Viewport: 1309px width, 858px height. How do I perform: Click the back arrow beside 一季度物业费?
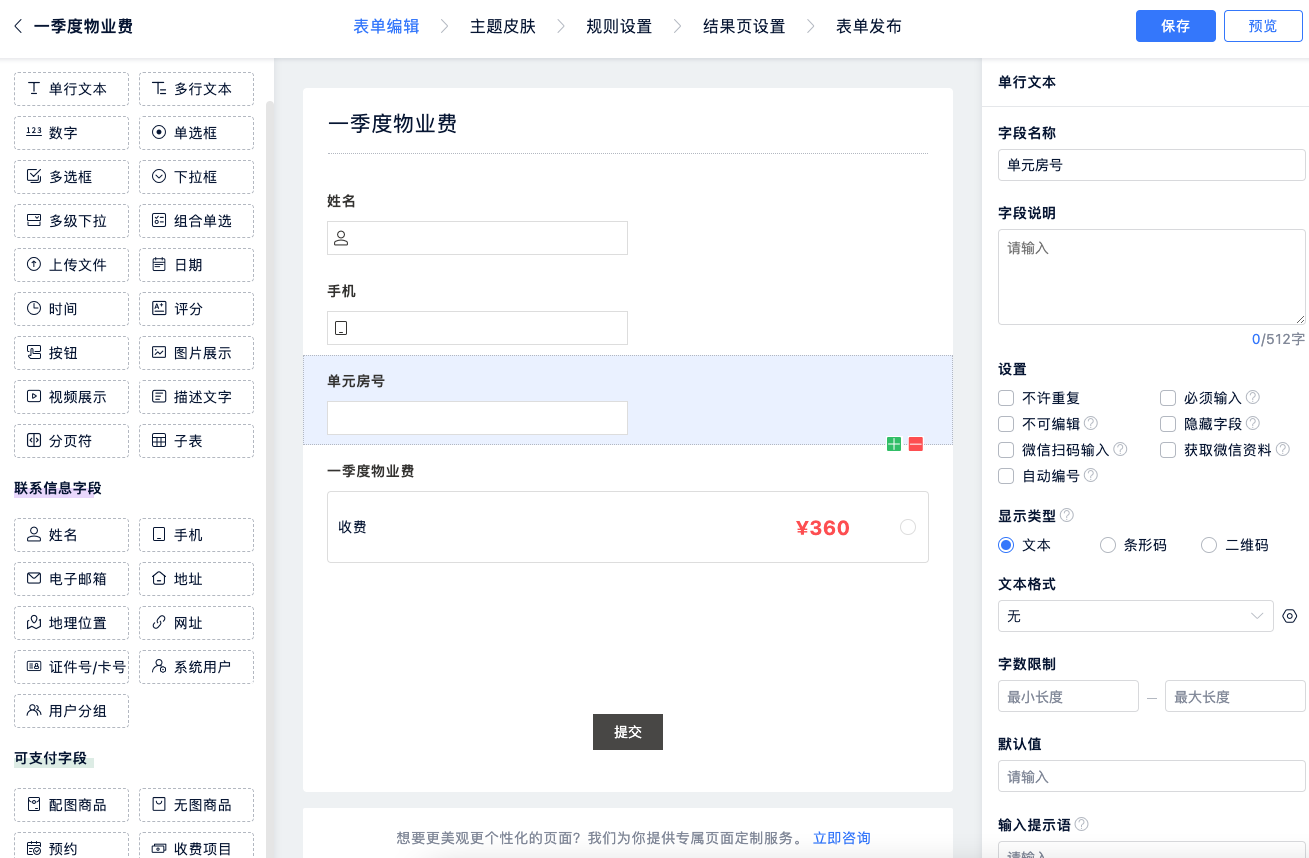pyautogui.click(x=18, y=26)
